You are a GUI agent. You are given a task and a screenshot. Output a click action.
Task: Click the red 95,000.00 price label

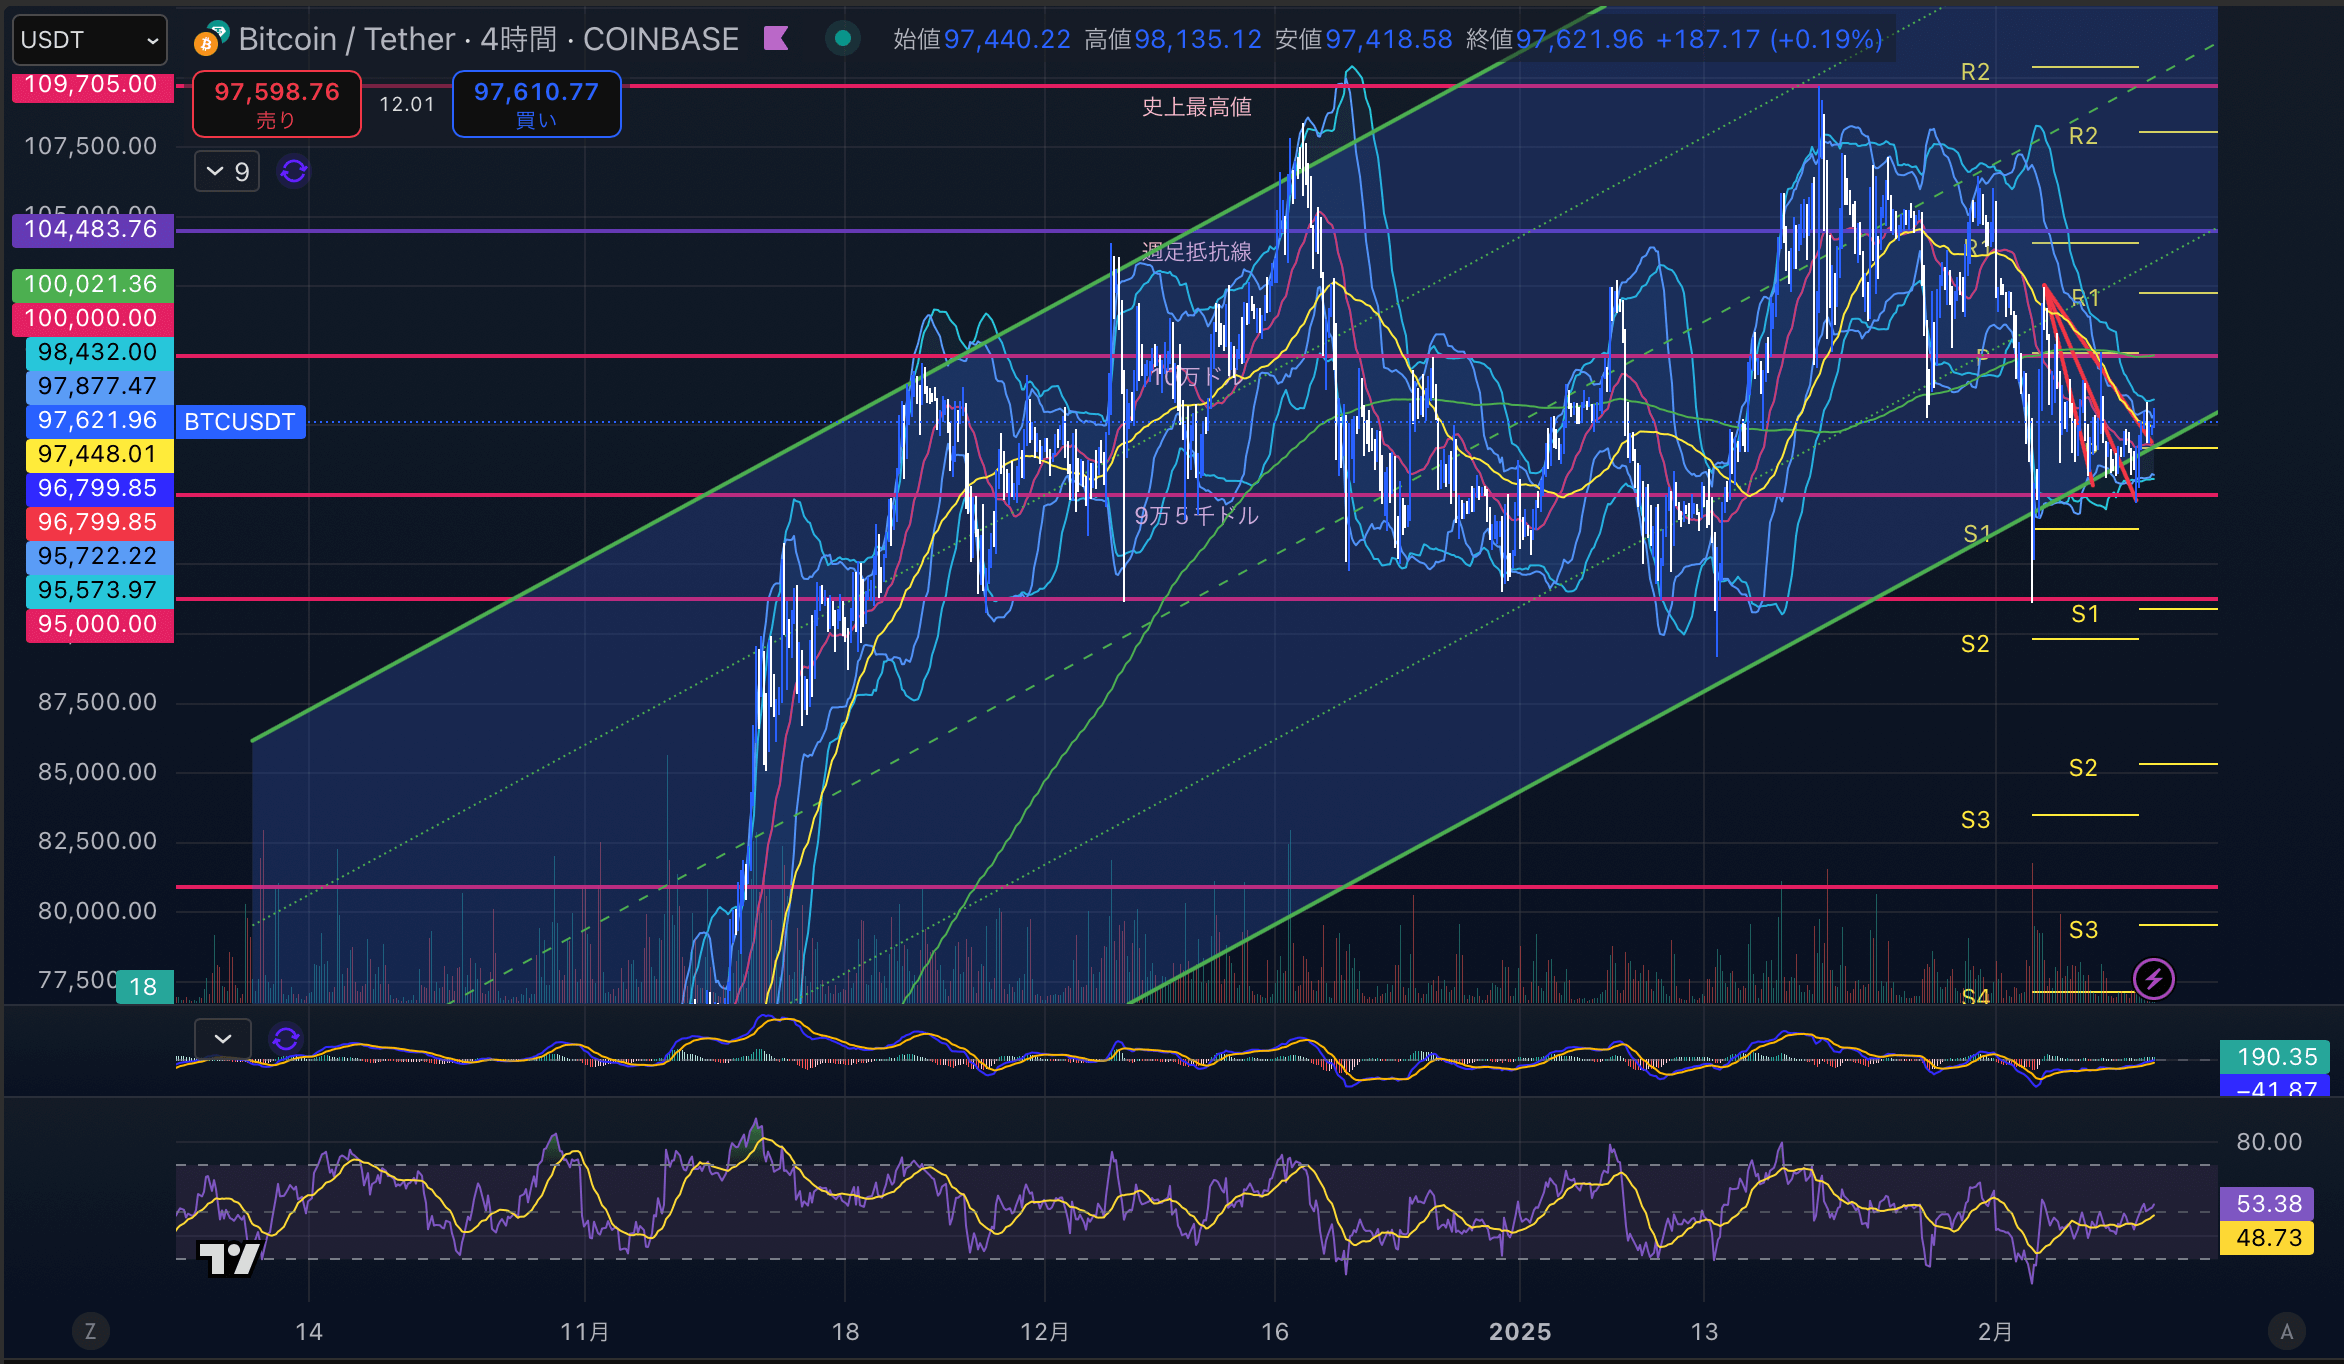[98, 624]
